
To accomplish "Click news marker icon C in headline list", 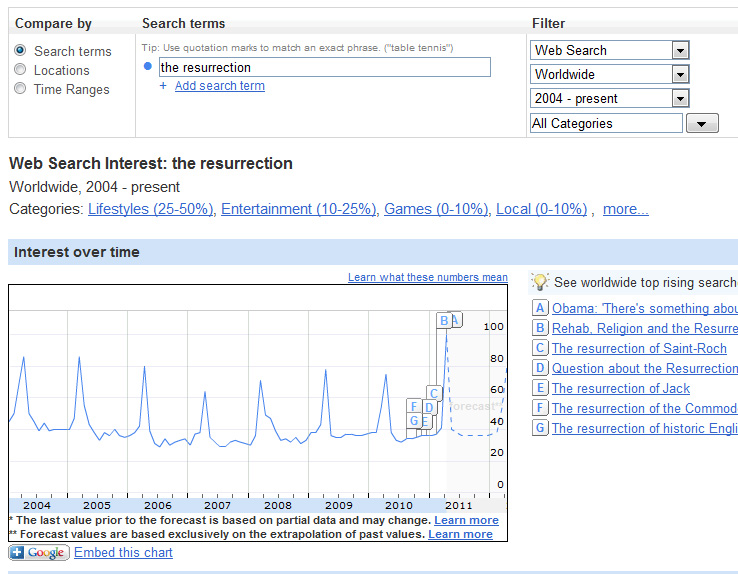I will (x=540, y=348).
